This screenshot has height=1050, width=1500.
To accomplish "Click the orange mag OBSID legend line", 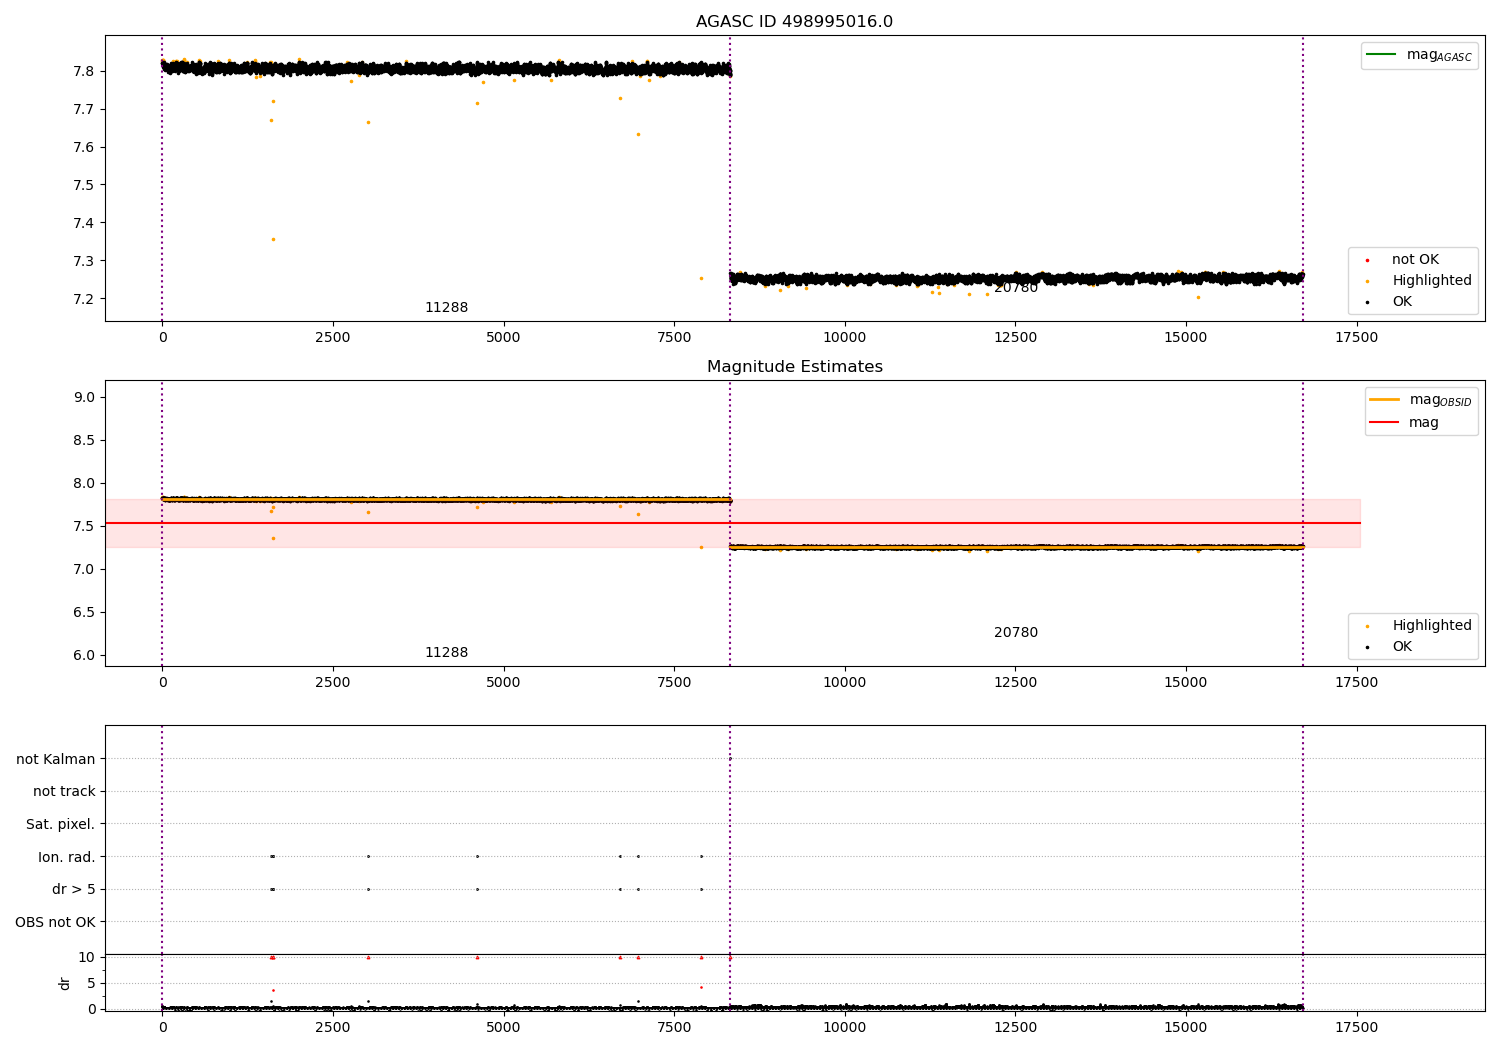I will [1385, 400].
